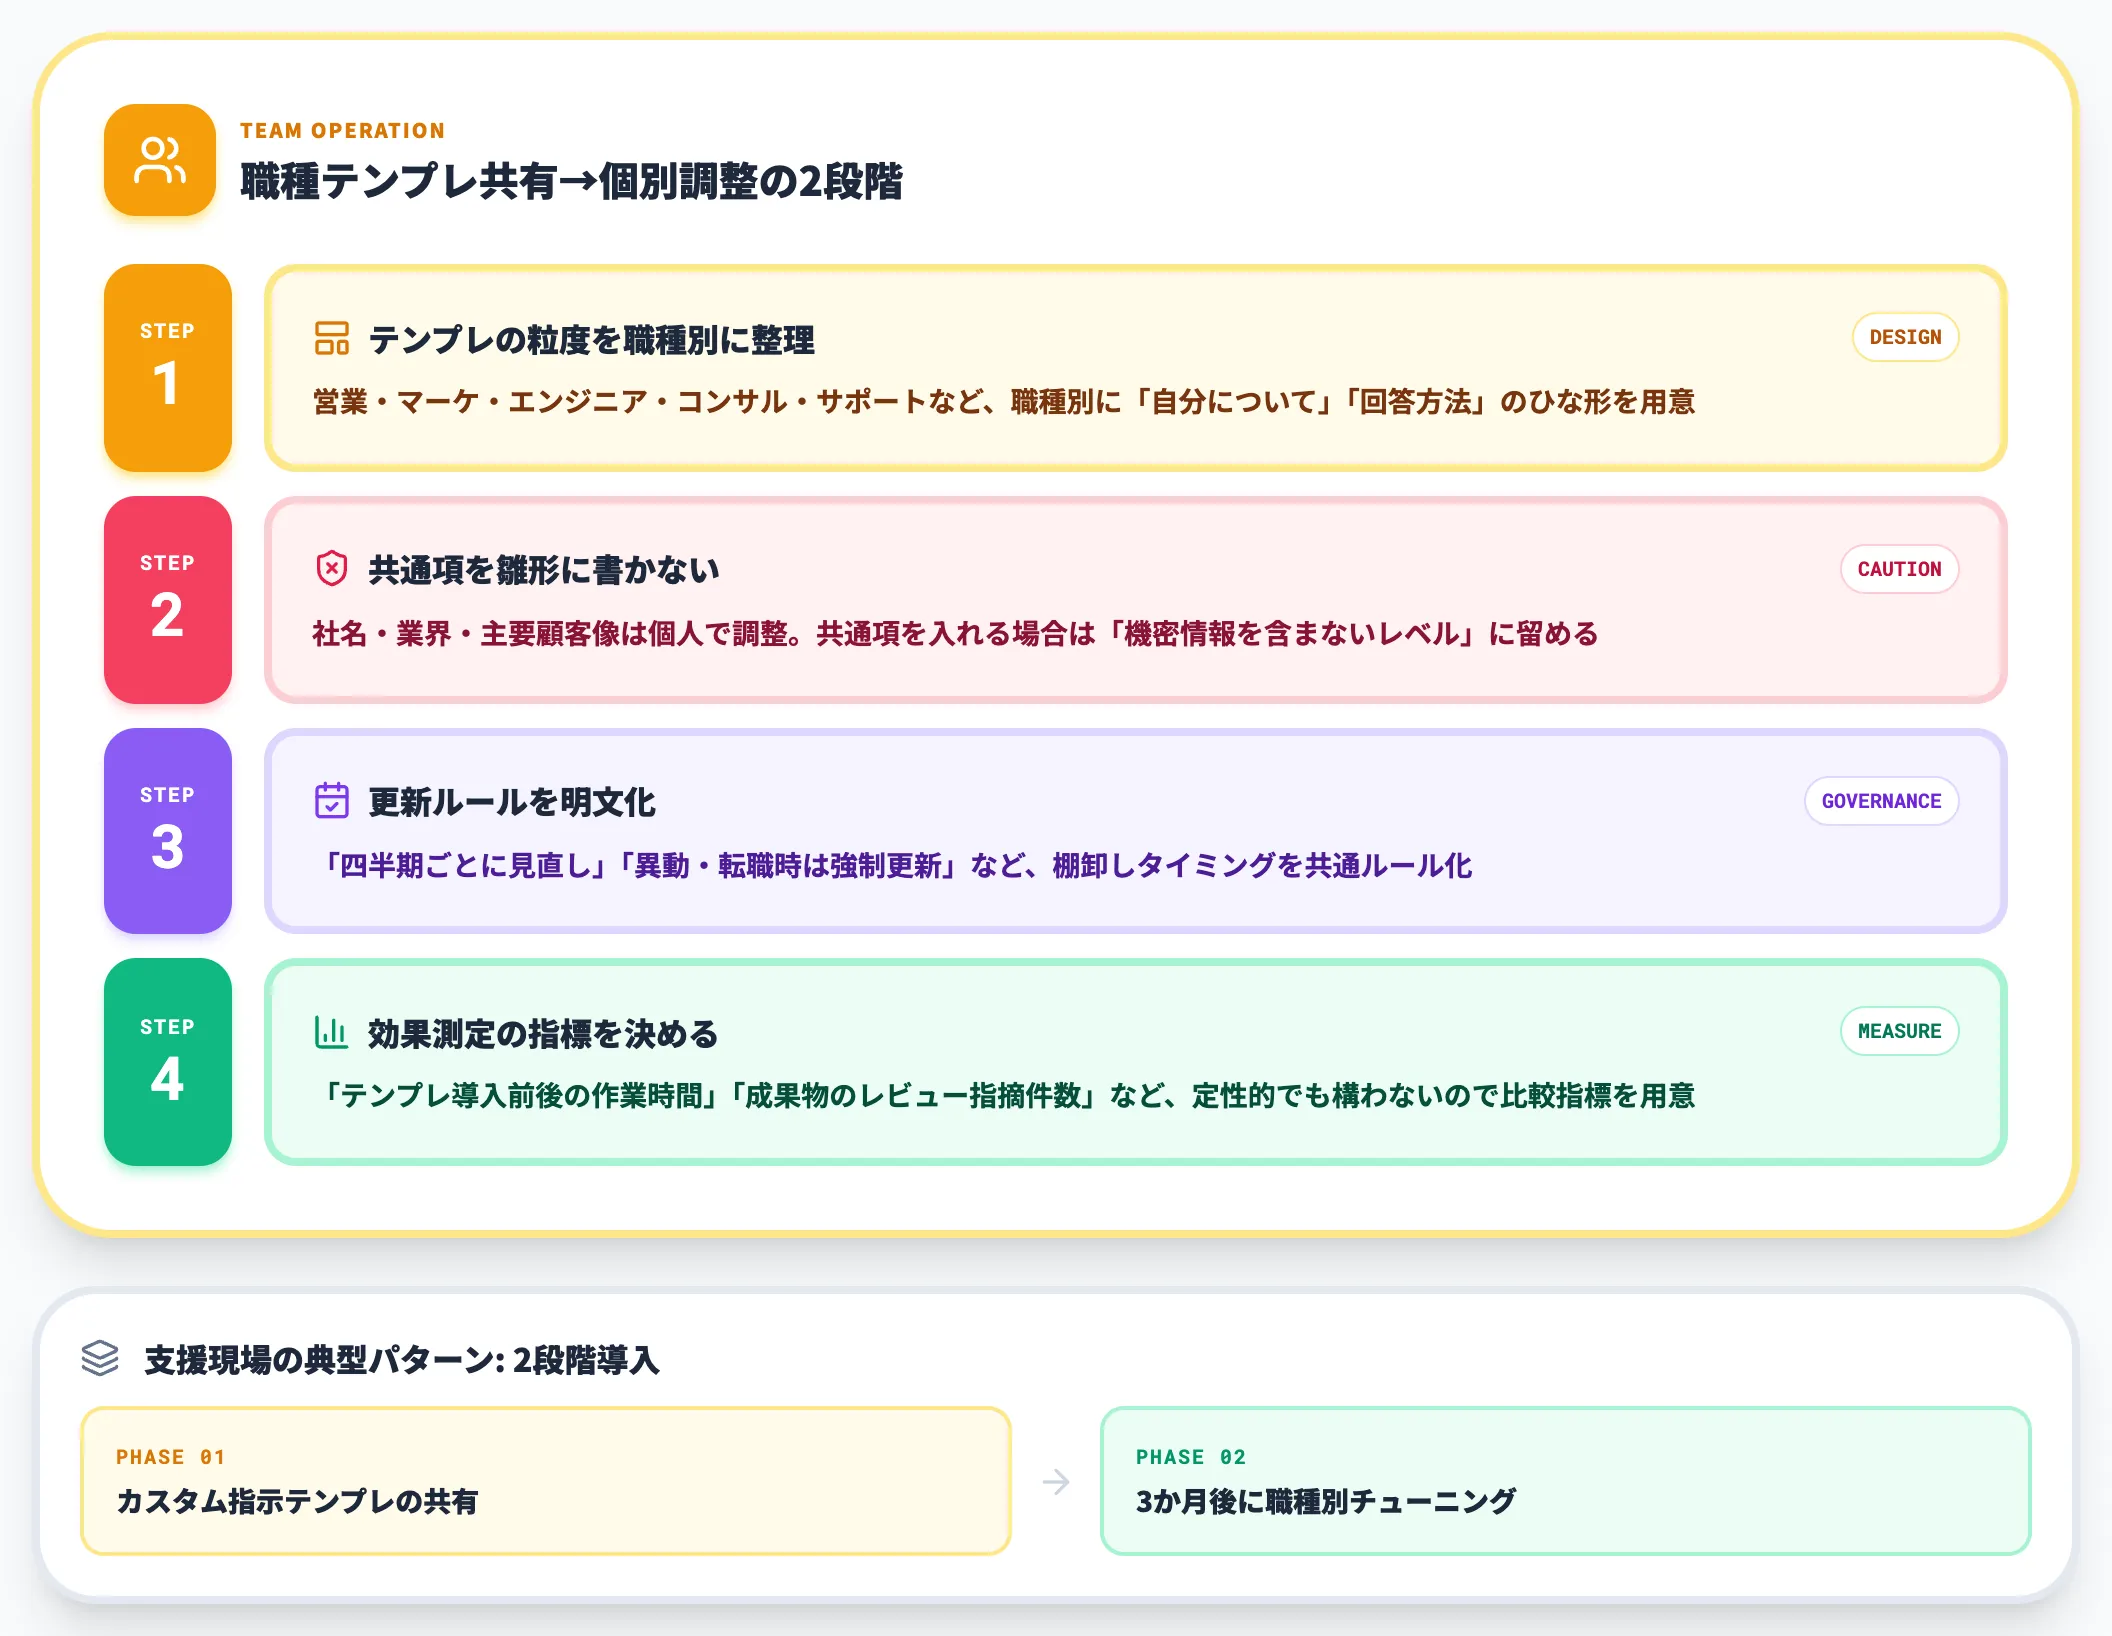Open the PHASE 01 カスタム指示テンプレの共有 card
Viewport: 2112px width, 1636px height.
tap(546, 1481)
